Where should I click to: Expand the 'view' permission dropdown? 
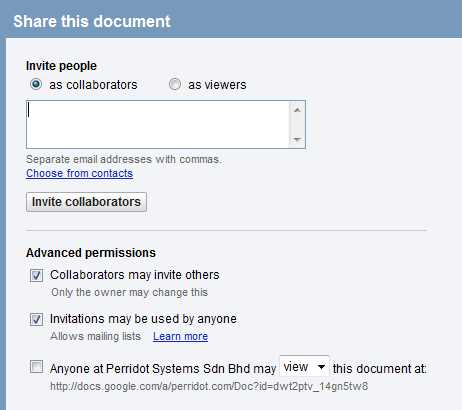tap(304, 367)
